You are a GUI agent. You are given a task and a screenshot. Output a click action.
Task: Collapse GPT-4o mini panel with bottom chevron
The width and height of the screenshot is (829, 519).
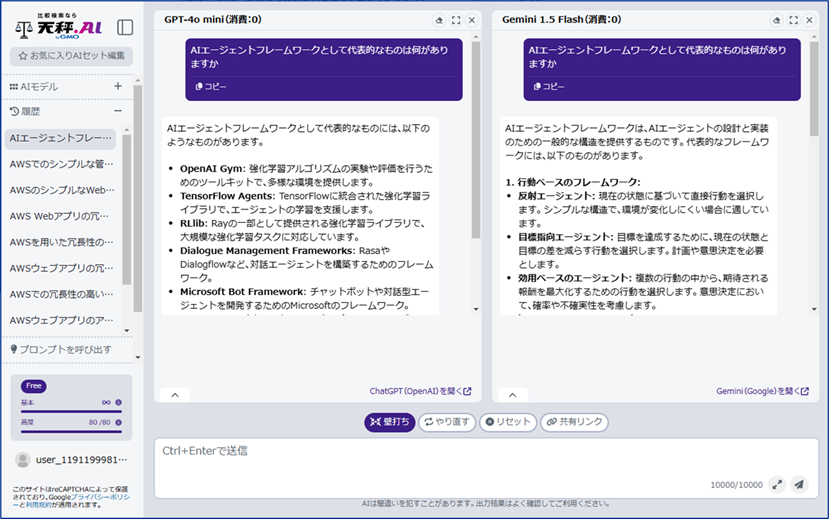click(x=175, y=395)
